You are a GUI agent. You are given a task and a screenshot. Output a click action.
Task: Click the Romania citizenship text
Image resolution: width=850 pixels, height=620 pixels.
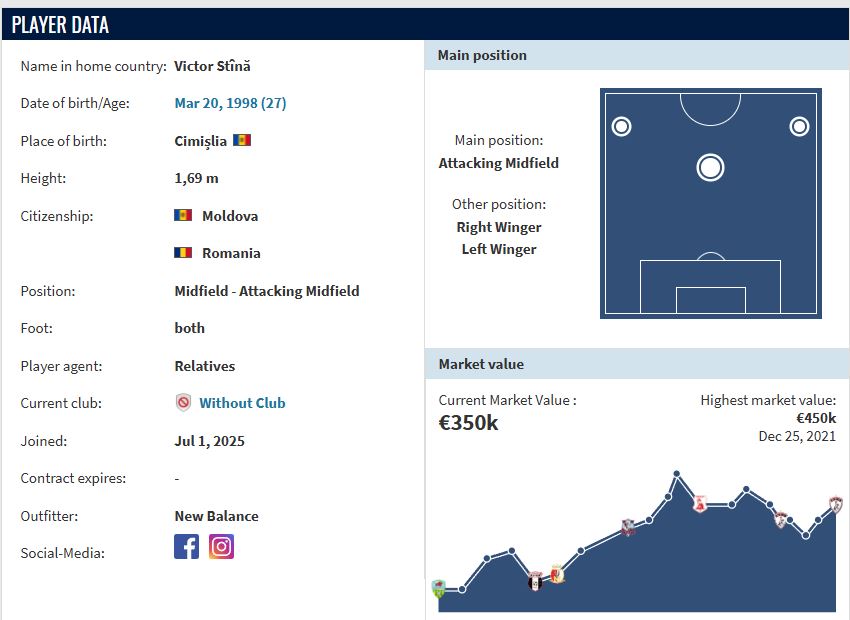(231, 253)
